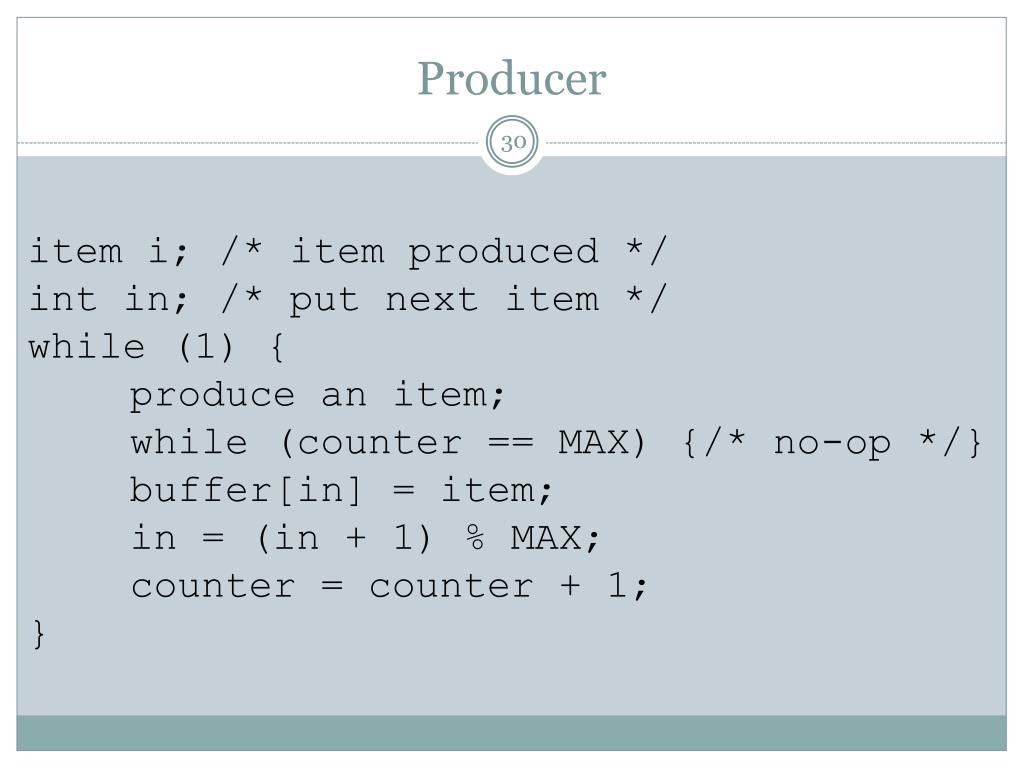Viewport: 1024px width, 768px height.
Task: Click the '==' operator in the while condition
Action: coord(511,443)
